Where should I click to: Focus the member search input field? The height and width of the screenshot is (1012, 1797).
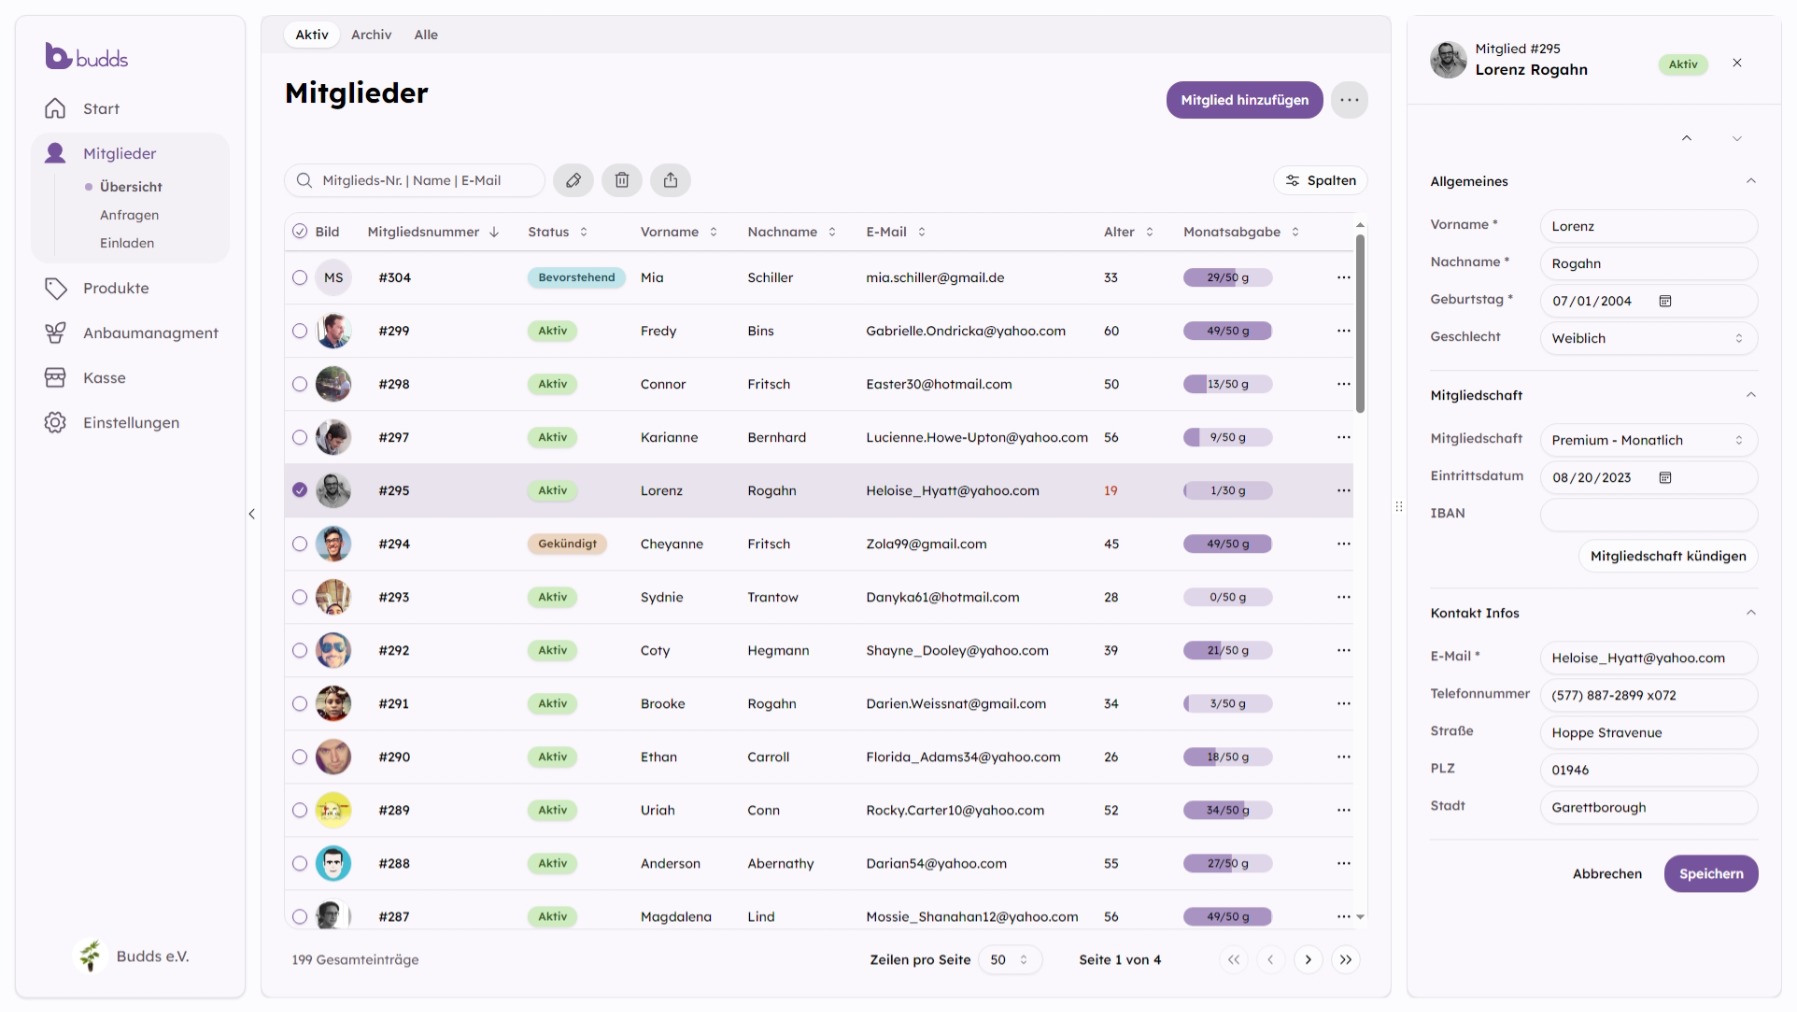click(x=415, y=180)
